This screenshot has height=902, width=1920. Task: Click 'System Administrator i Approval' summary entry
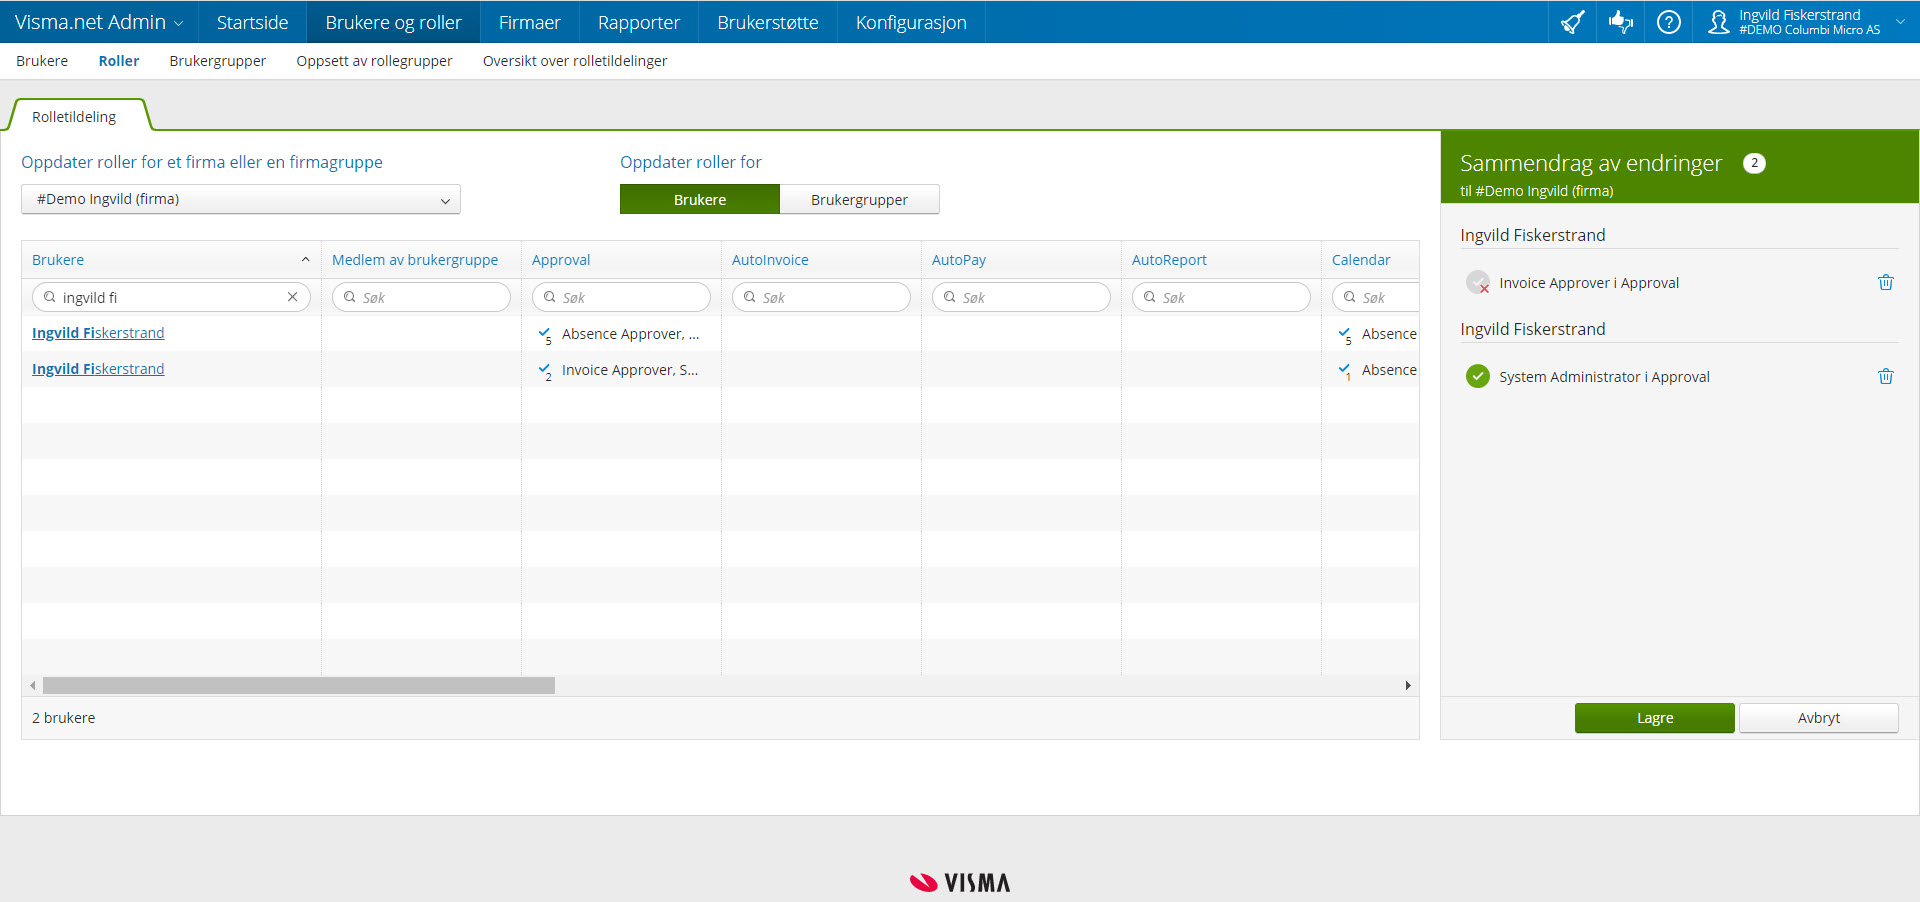pos(1604,377)
